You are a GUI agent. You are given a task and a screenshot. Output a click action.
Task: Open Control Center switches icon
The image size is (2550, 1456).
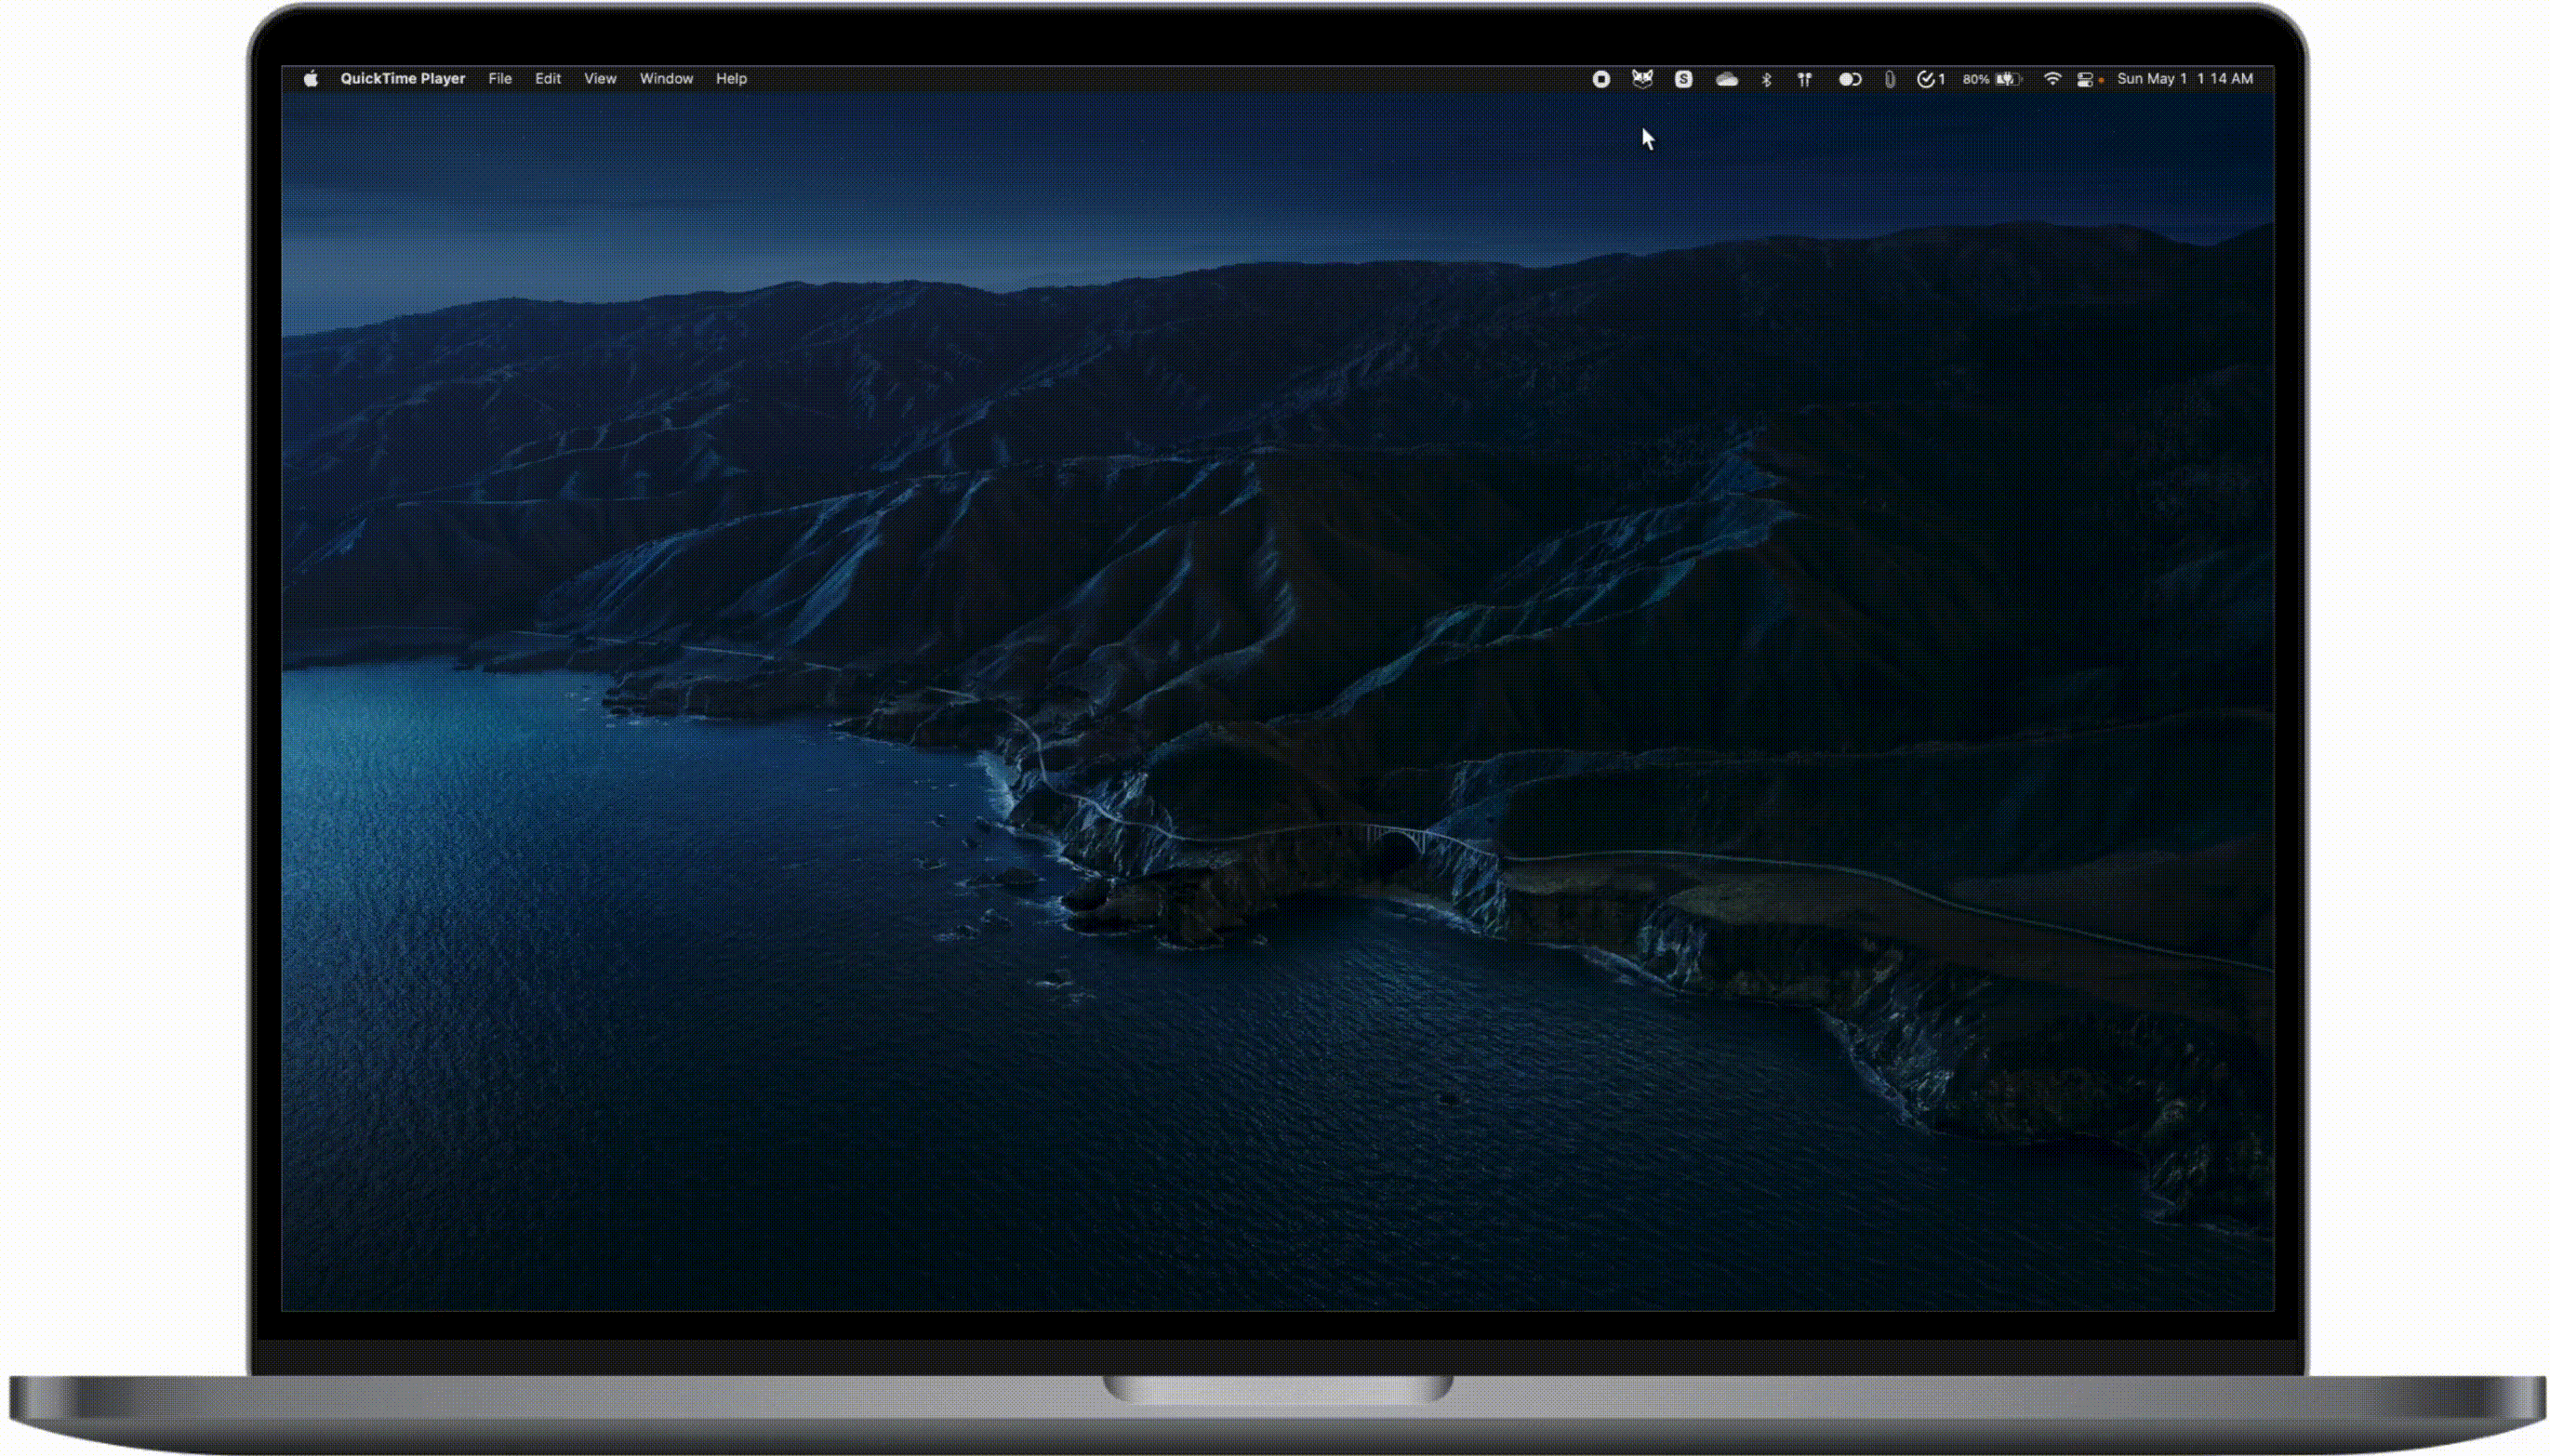tap(2085, 79)
